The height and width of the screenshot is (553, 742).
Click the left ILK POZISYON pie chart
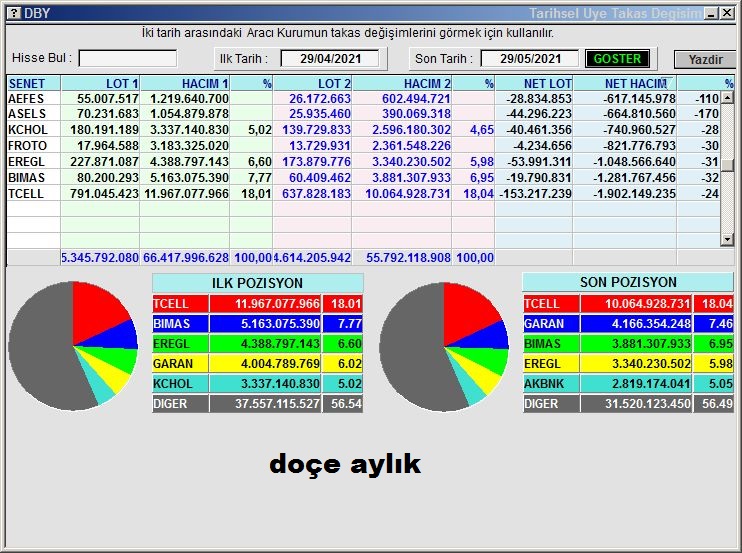point(73,346)
